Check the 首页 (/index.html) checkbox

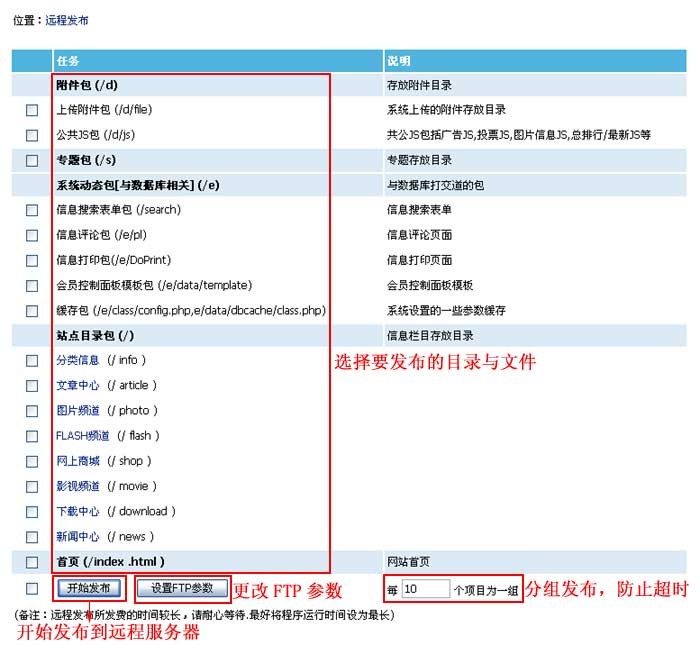coord(32,562)
